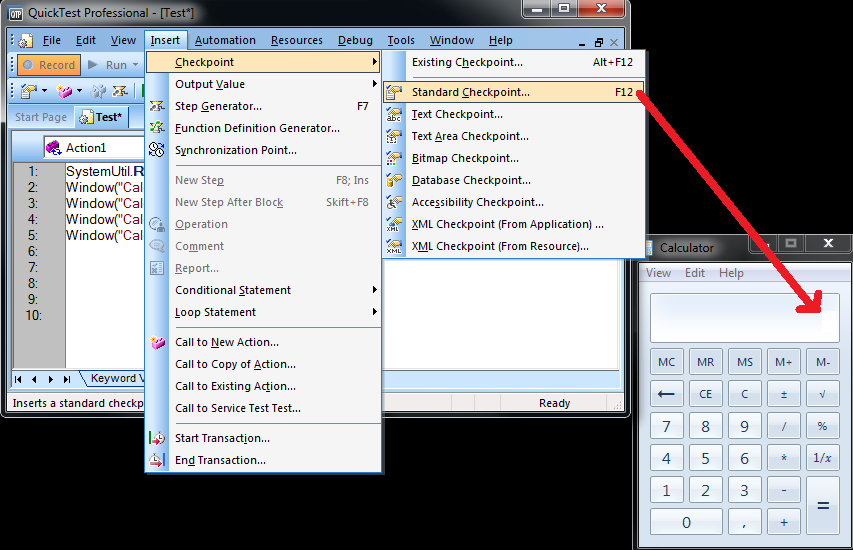
Task: Open the File menu
Action: coord(52,40)
